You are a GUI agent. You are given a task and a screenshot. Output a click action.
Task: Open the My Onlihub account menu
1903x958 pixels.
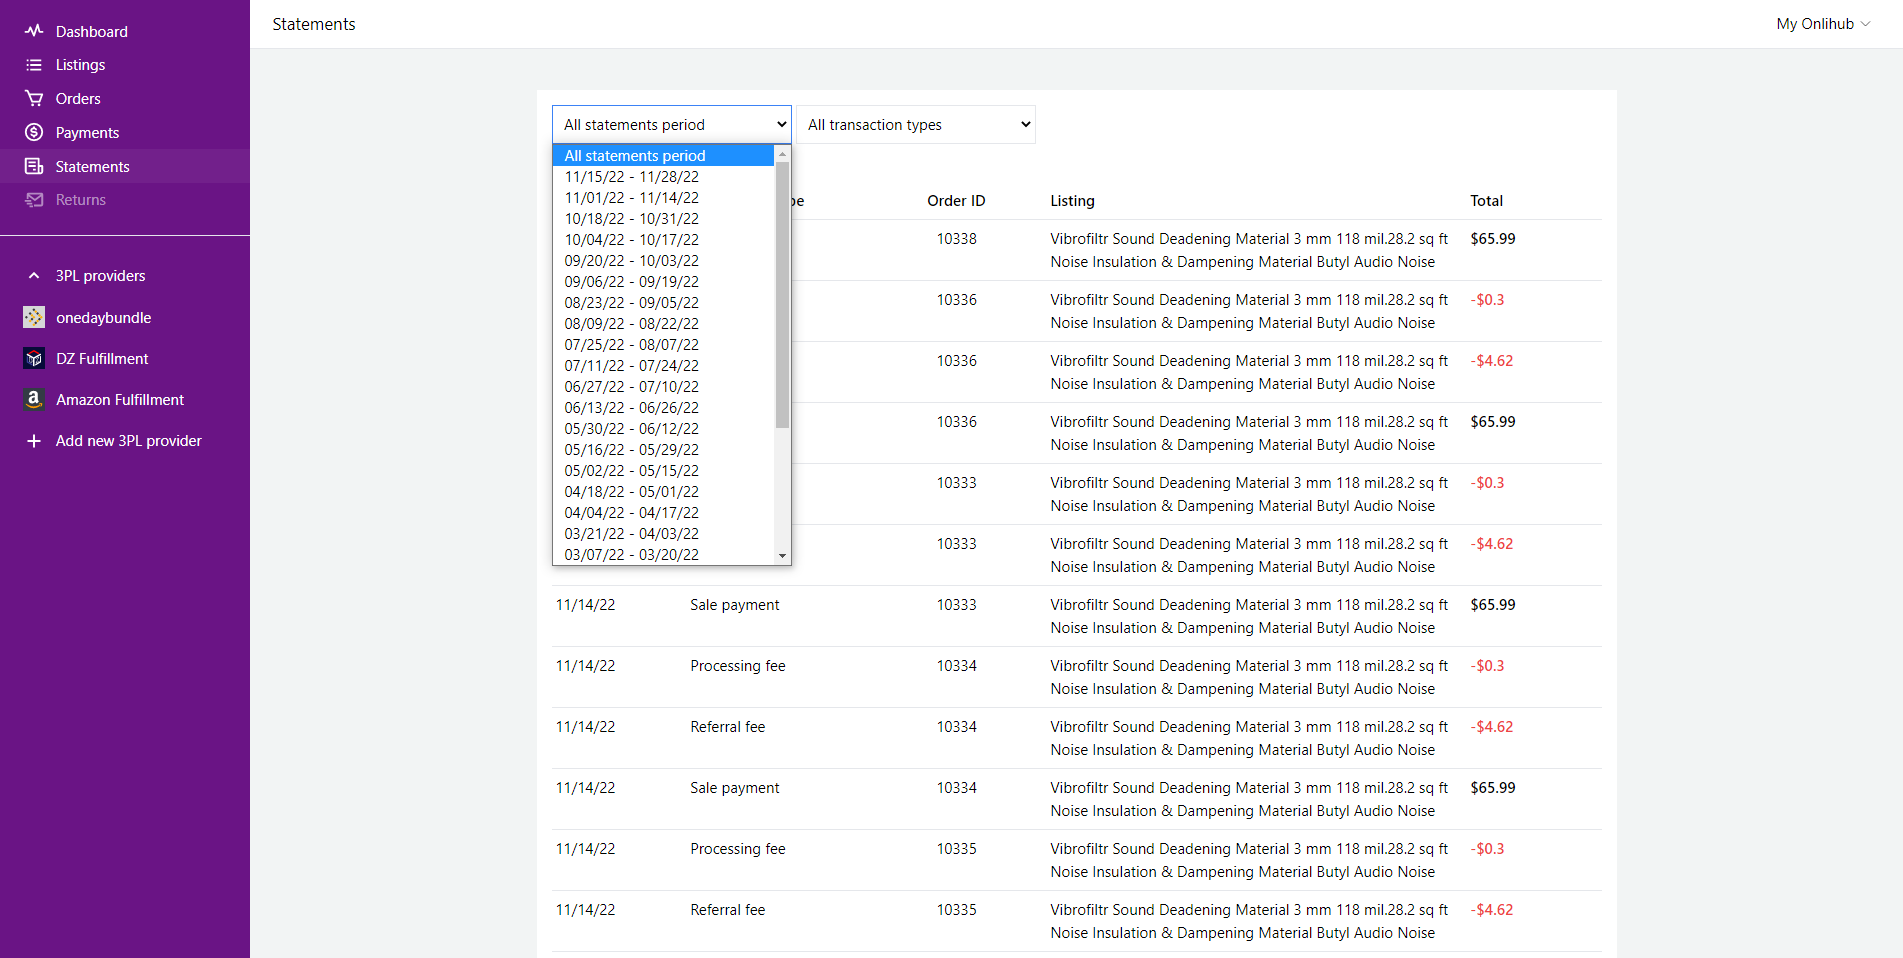(x=1823, y=24)
